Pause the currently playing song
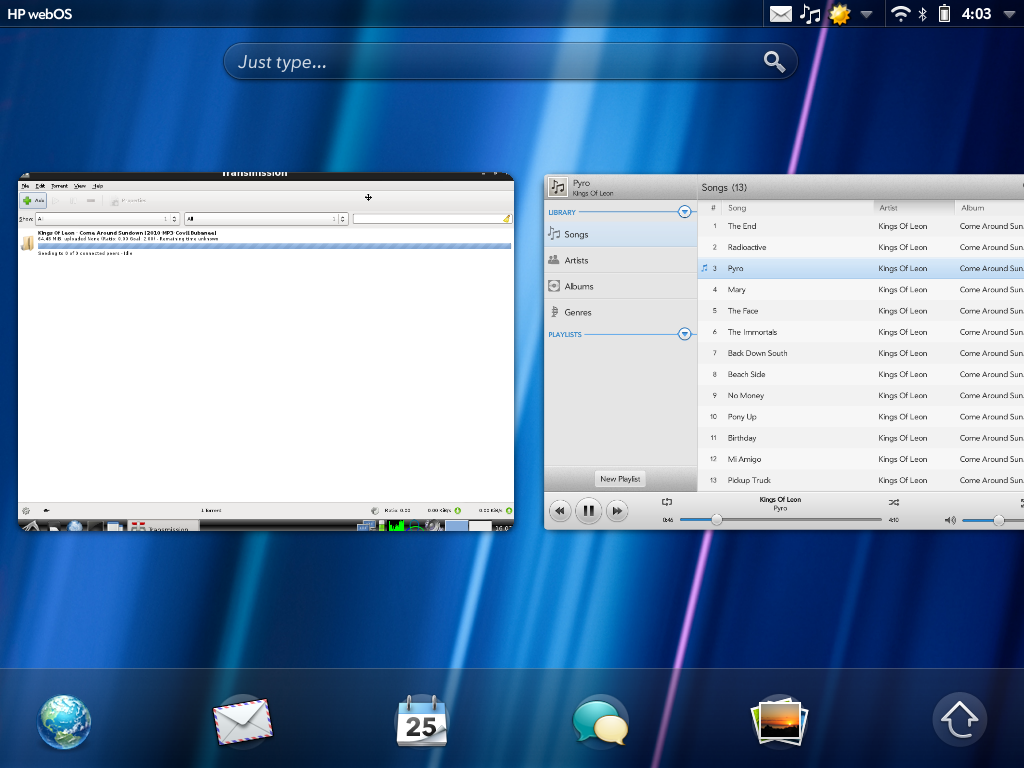This screenshot has height=768, width=1024. click(589, 511)
